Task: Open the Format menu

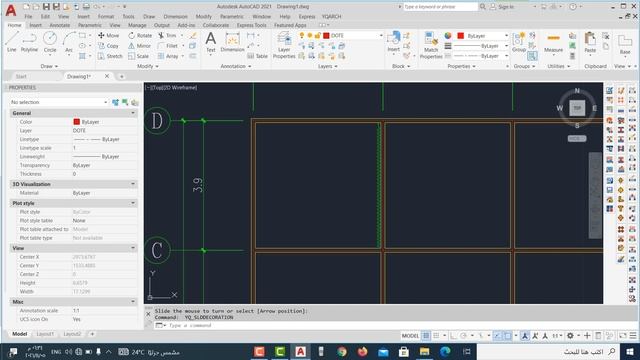Action: 106,17
